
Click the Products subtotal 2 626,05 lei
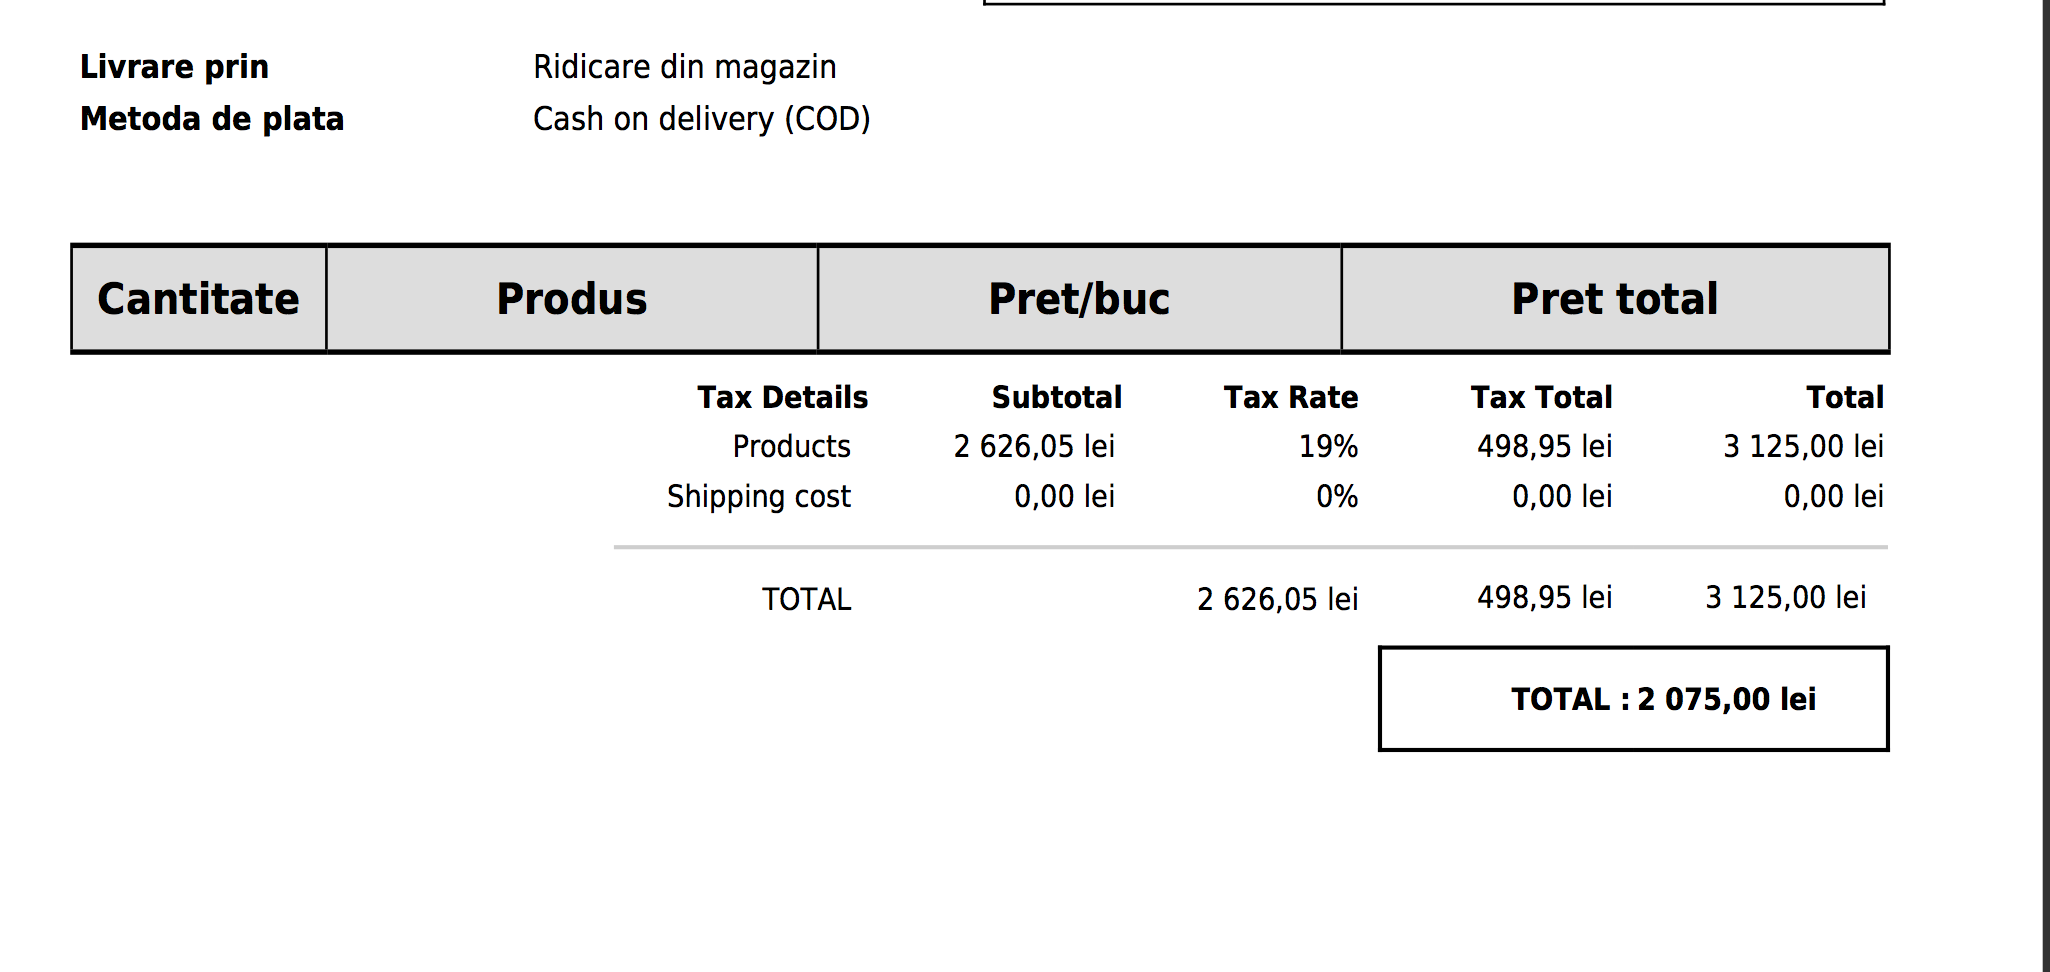(1034, 446)
